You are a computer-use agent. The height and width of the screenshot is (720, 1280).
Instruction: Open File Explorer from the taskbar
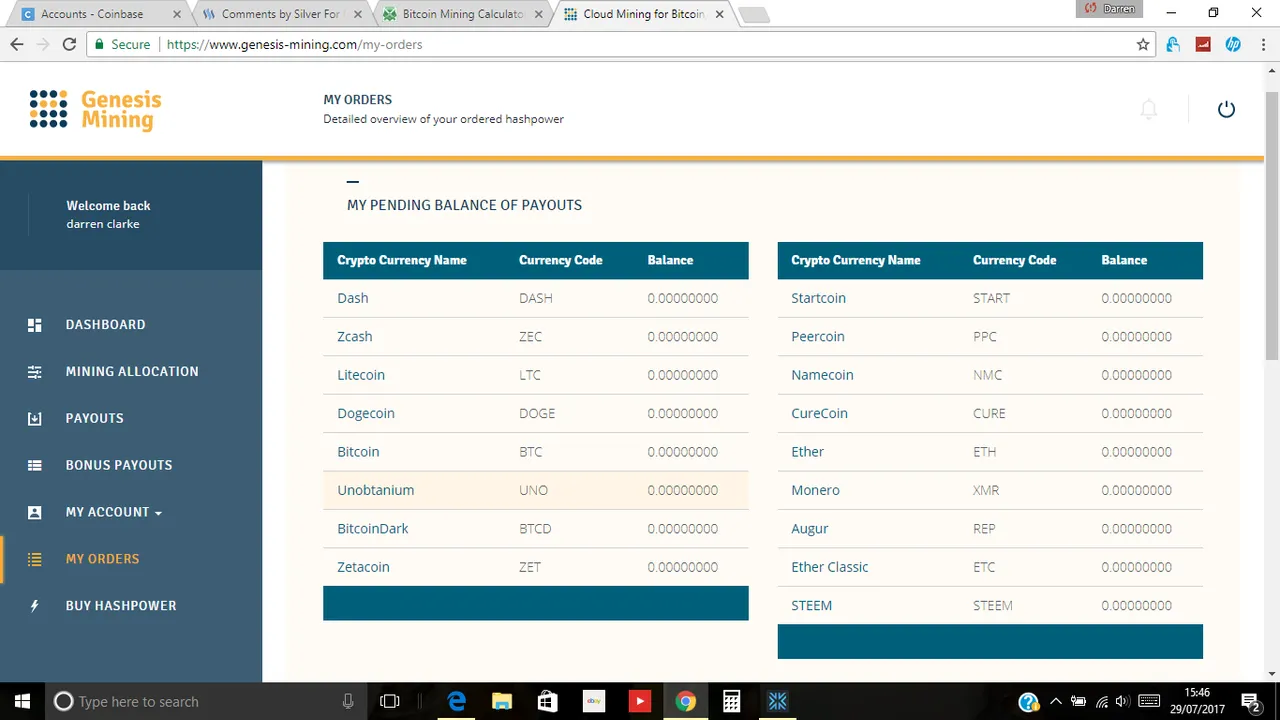(x=502, y=702)
